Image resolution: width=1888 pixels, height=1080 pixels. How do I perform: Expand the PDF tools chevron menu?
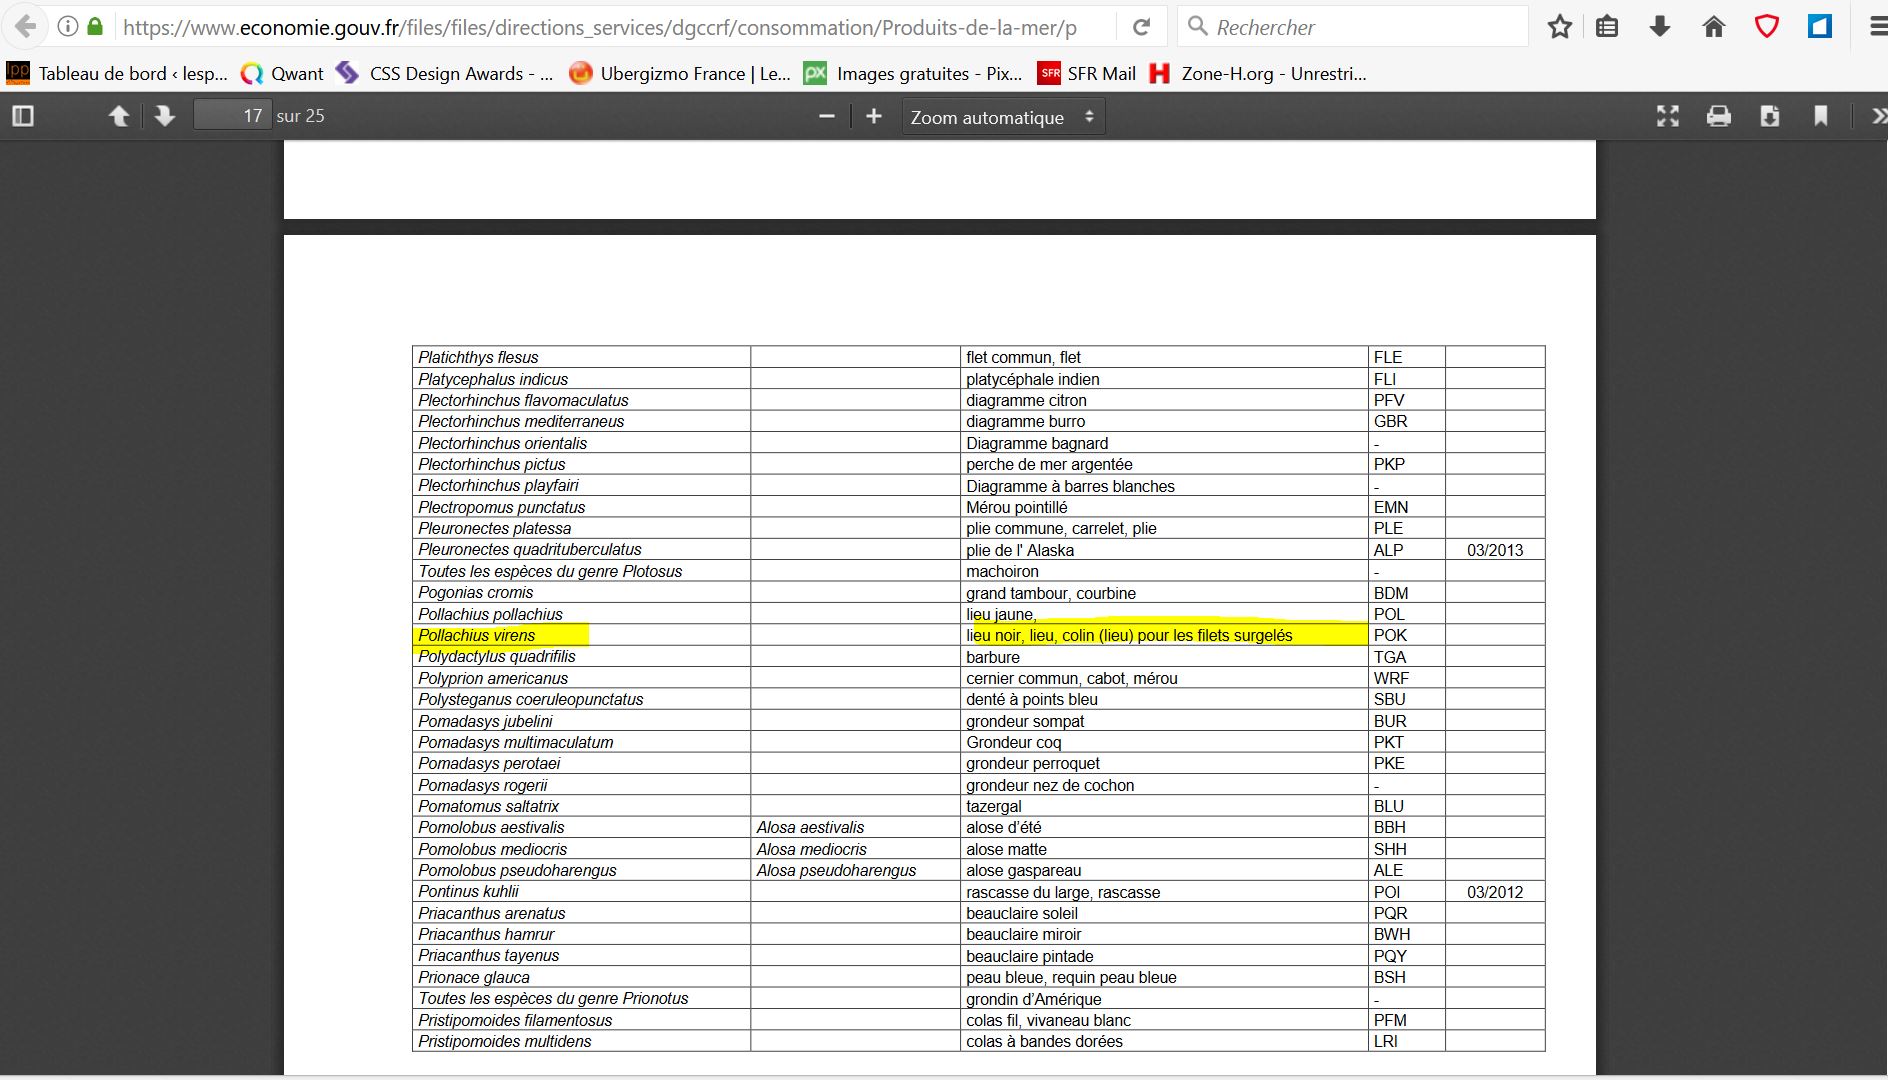1876,116
